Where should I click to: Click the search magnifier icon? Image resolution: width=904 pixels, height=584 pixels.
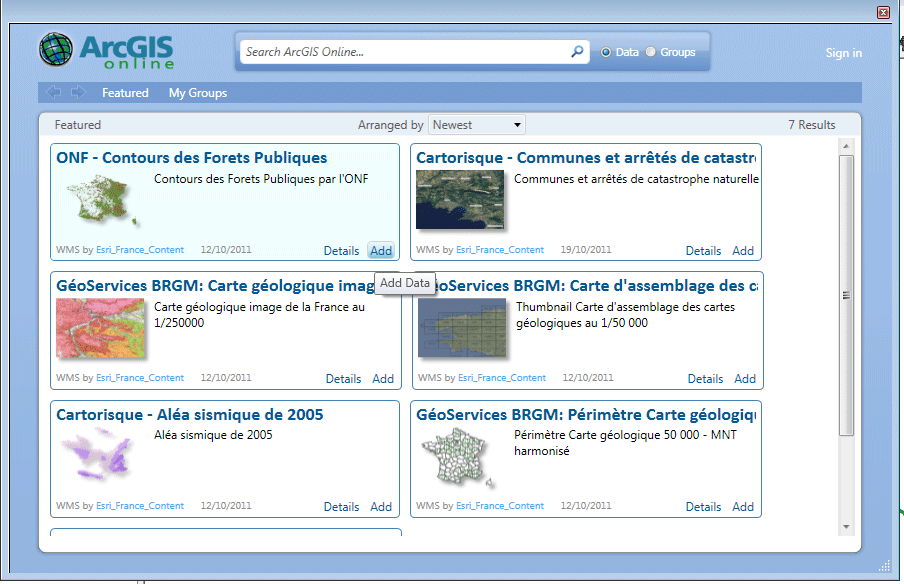[577, 52]
